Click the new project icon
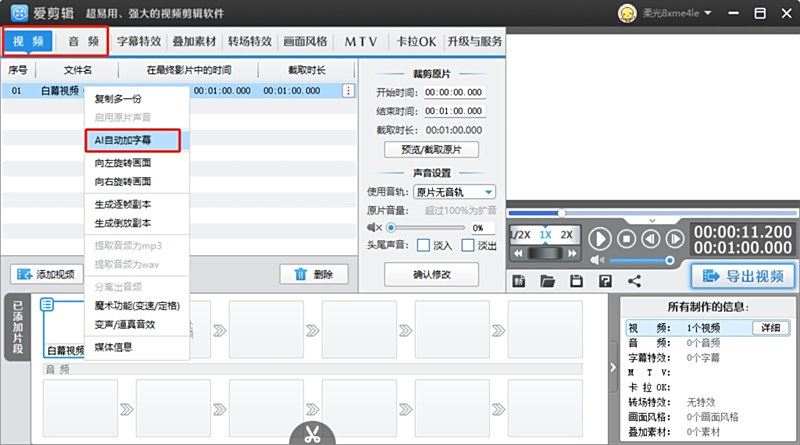This screenshot has width=800, height=445. [519, 281]
